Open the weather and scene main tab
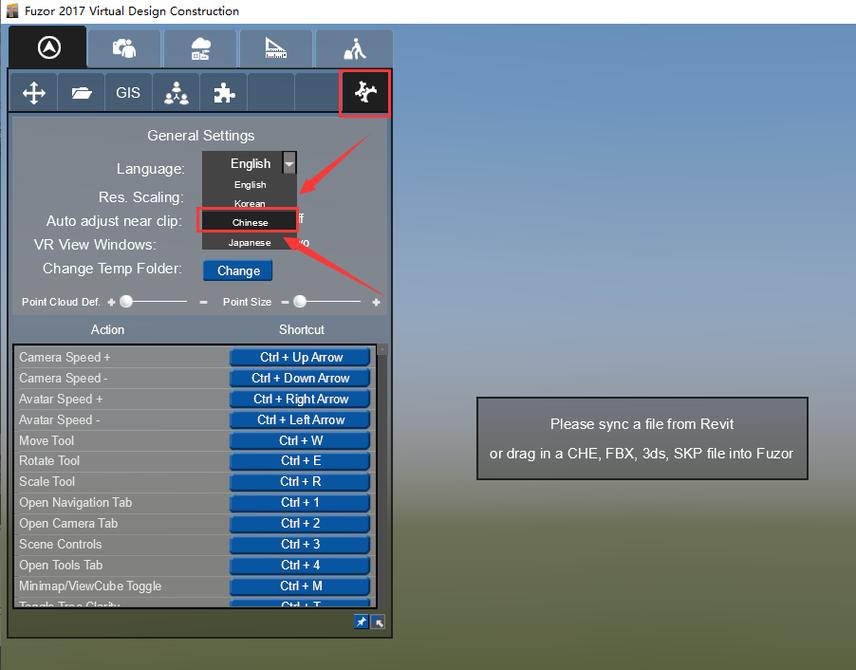The image size is (856, 670). [200, 49]
